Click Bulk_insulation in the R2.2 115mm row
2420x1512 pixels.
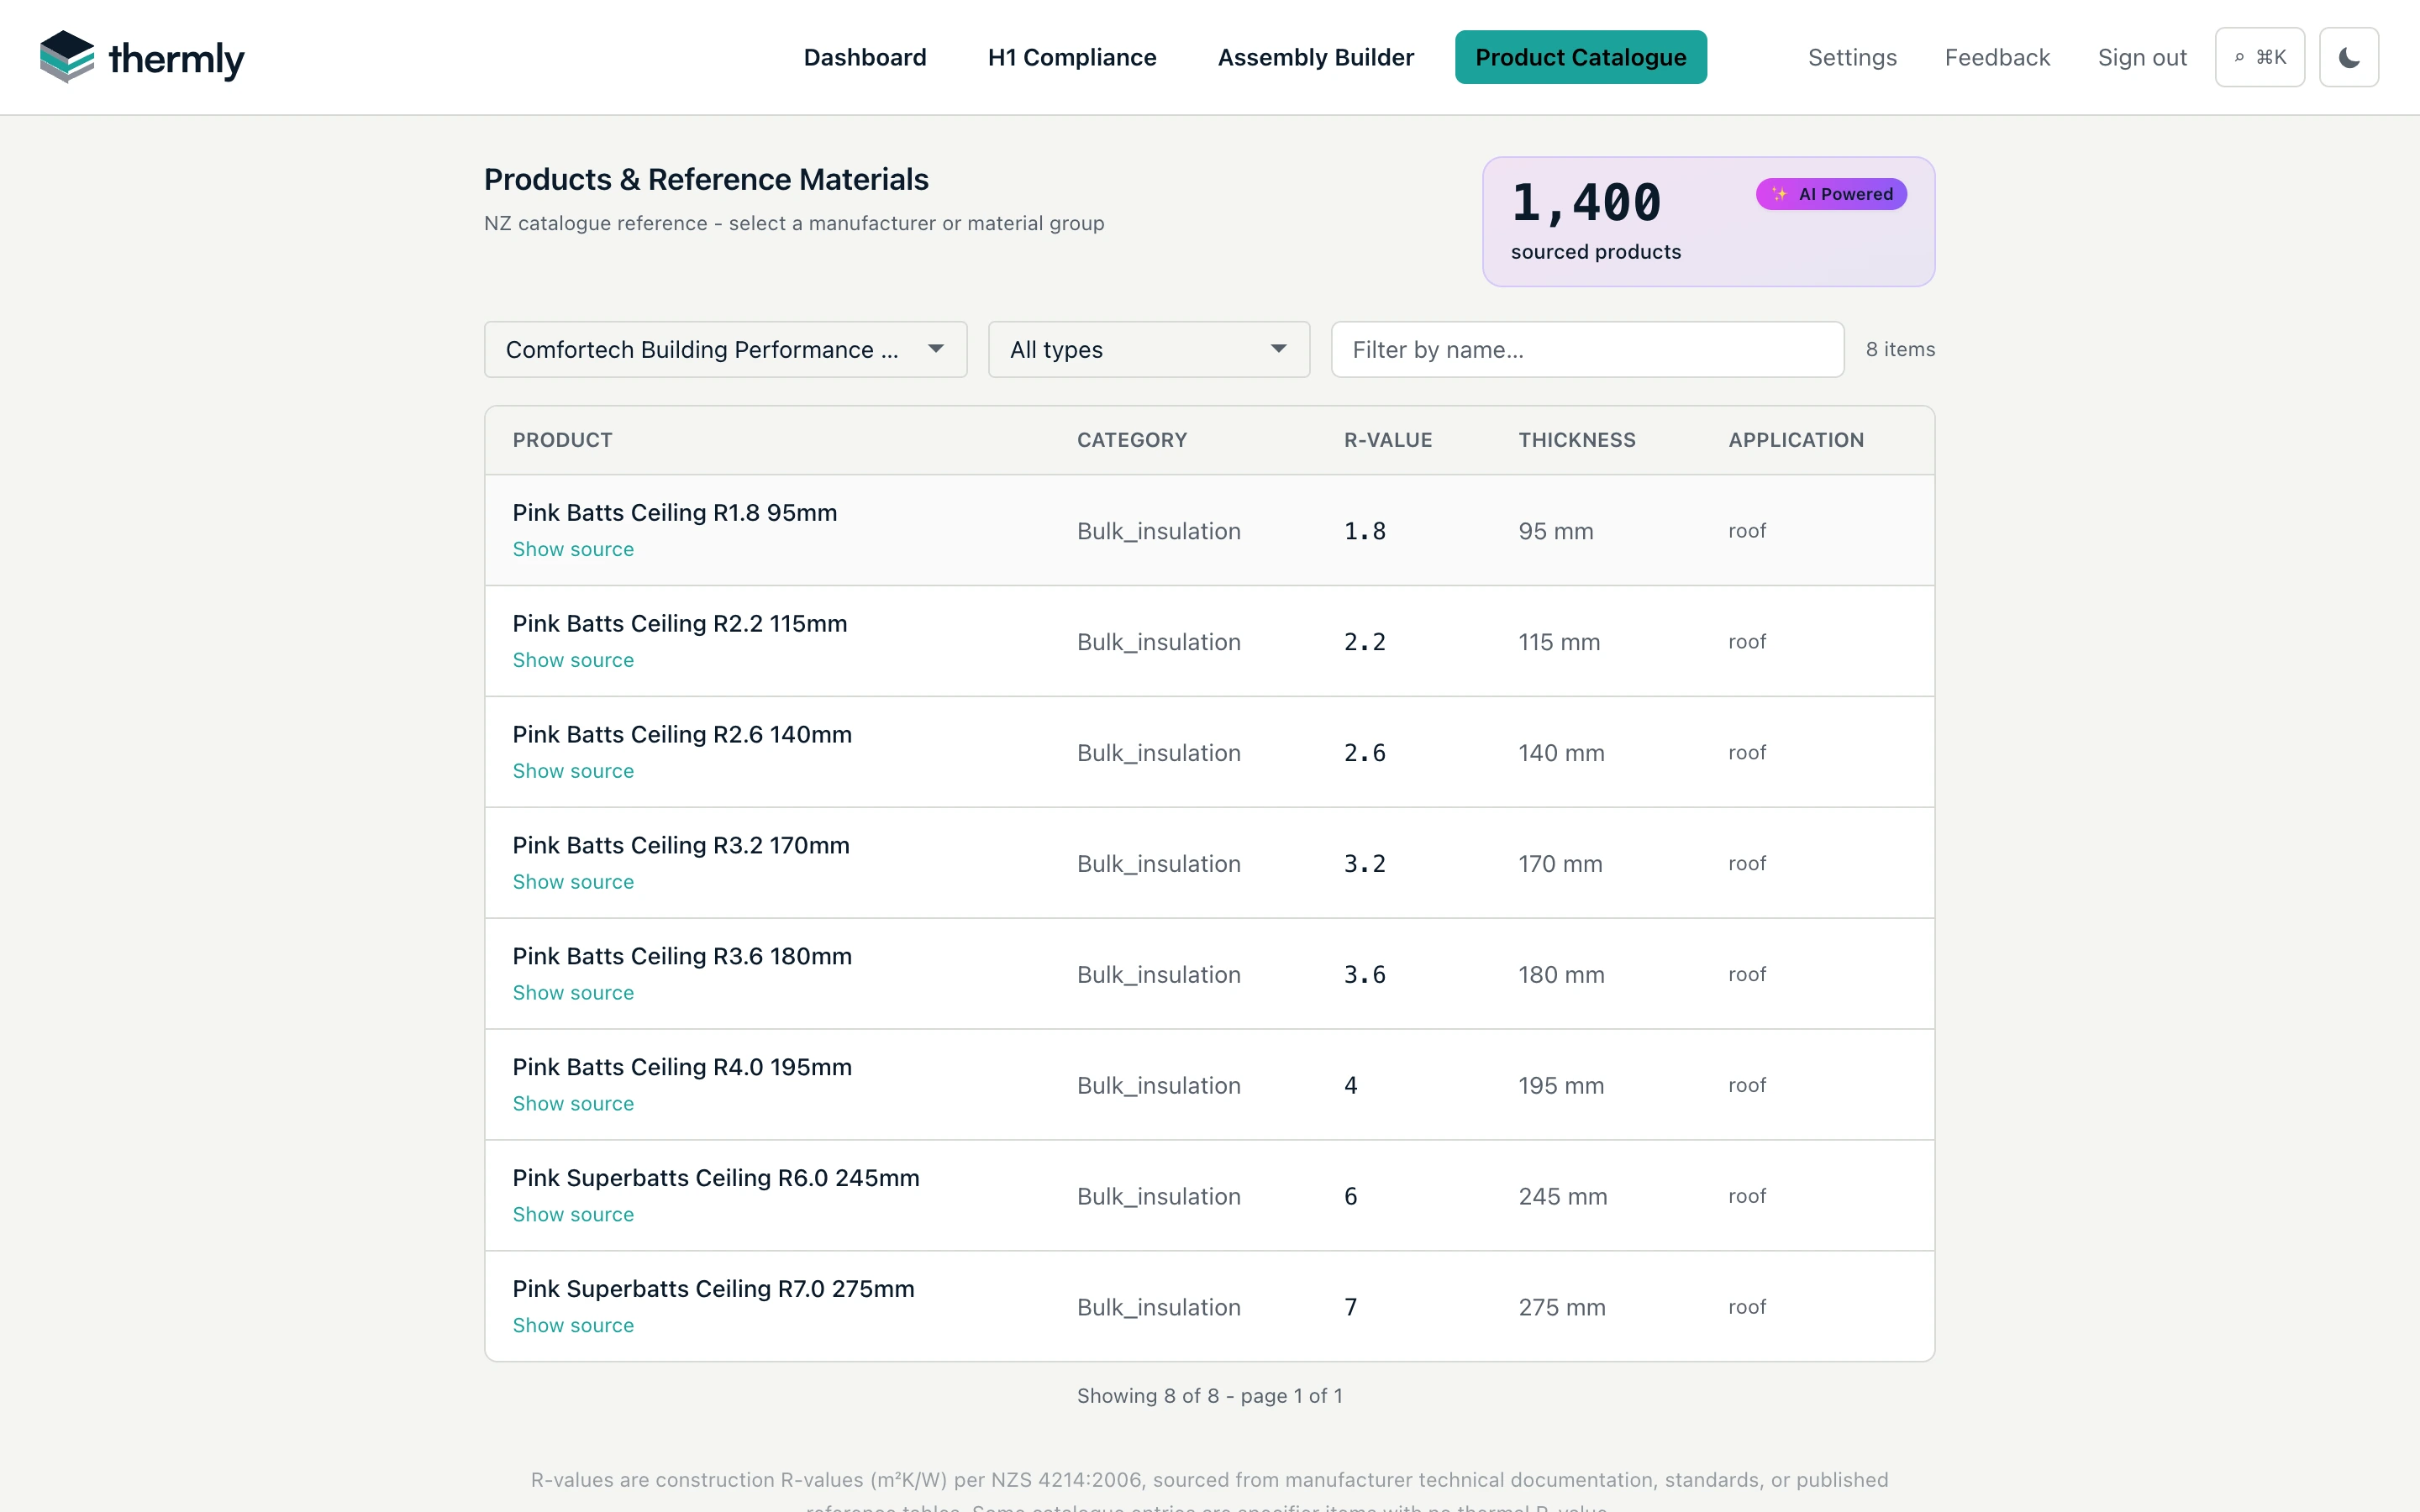coord(1159,642)
